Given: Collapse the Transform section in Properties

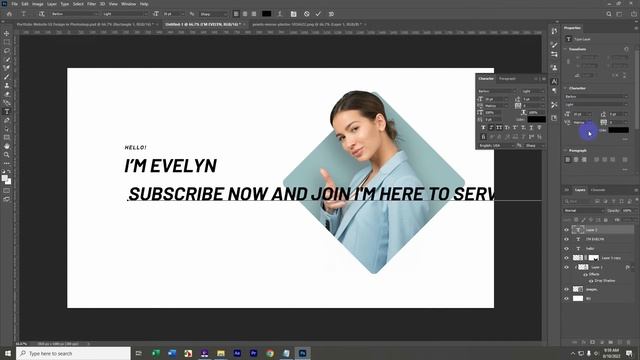Looking at the screenshot, I should (x=566, y=49).
